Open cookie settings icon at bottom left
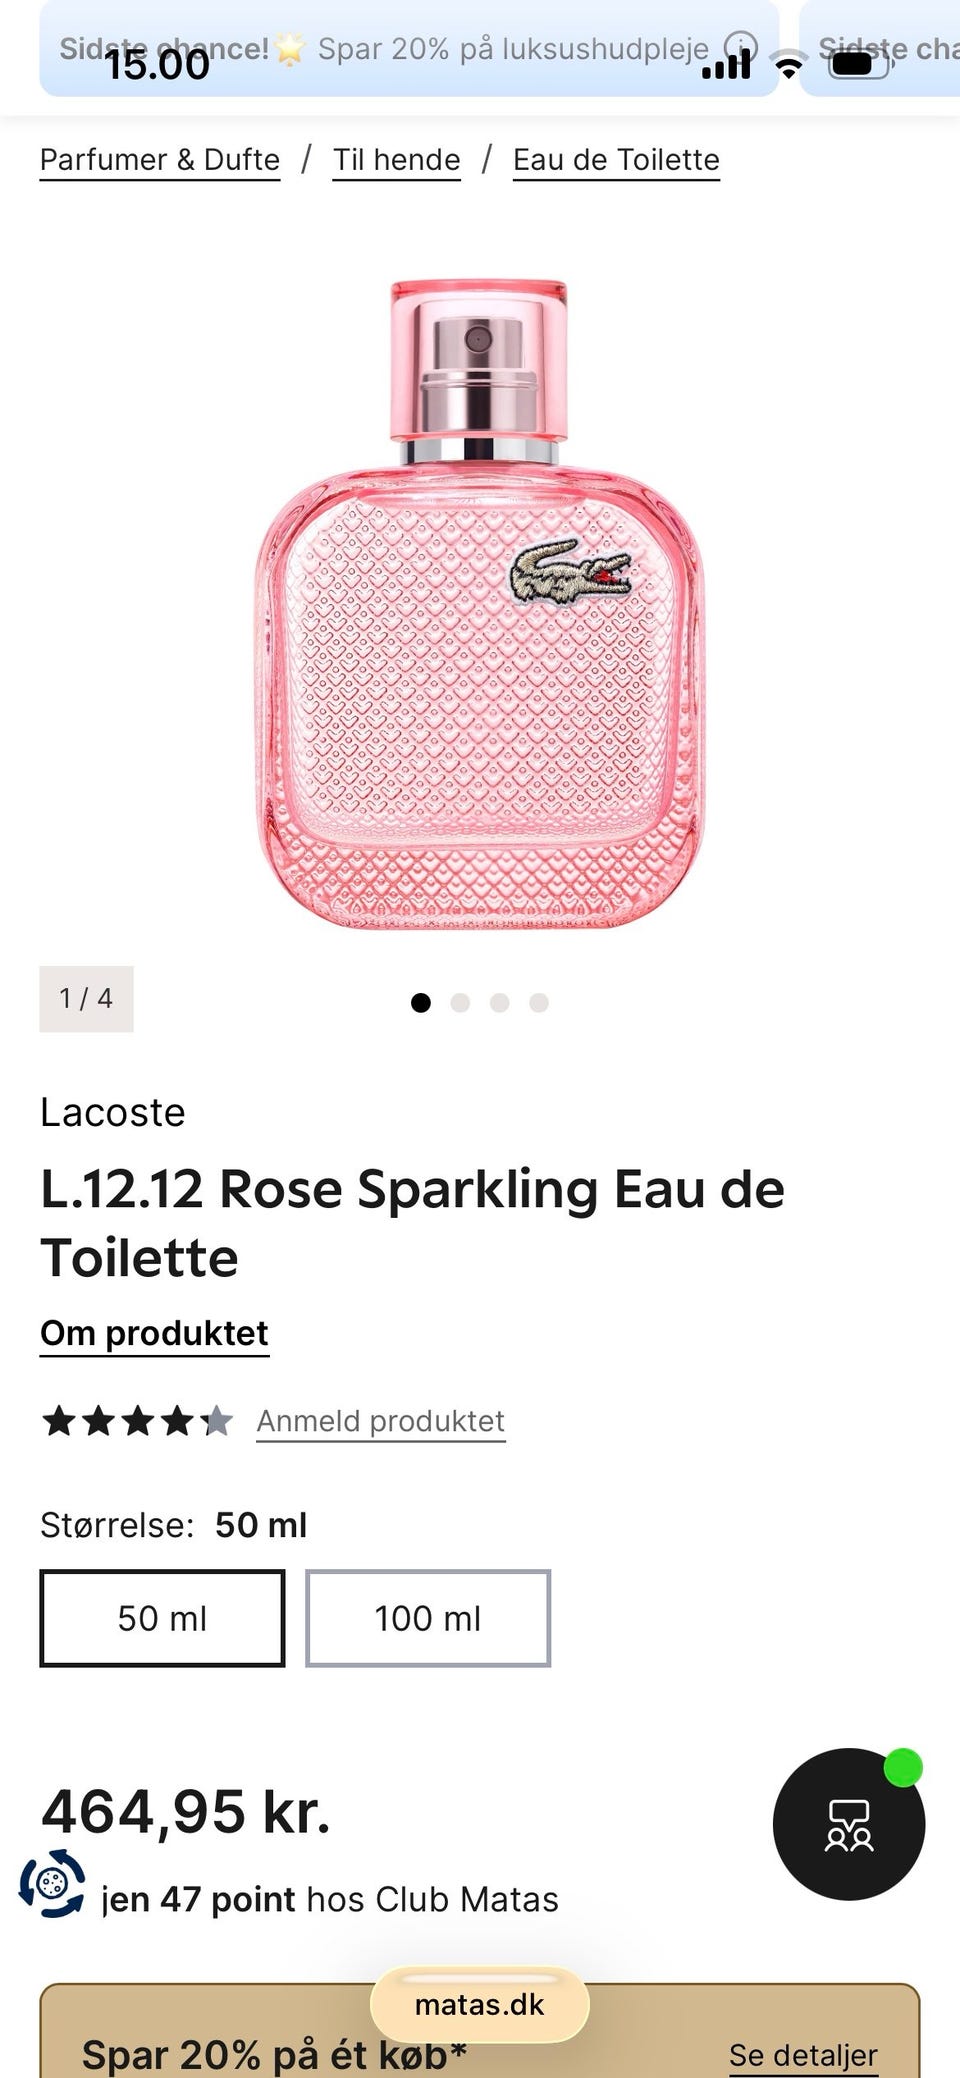This screenshot has width=960, height=2078. tap(52, 1884)
